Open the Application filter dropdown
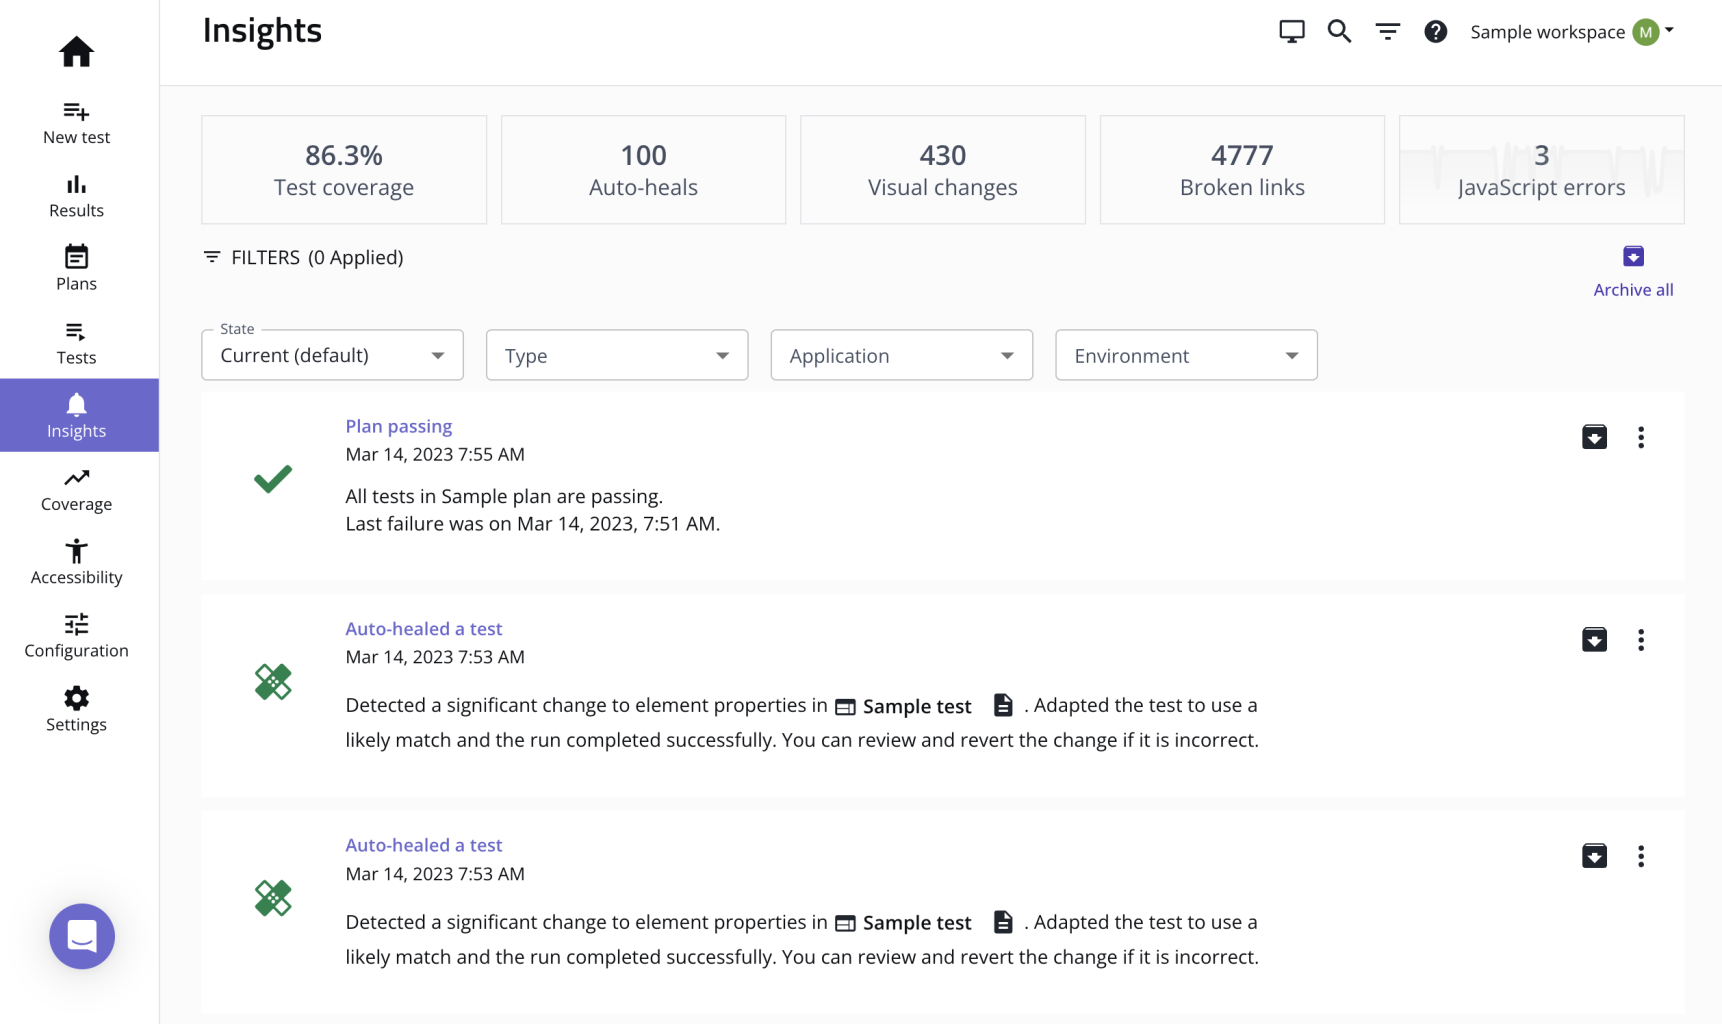The image size is (1722, 1024). pos(901,355)
